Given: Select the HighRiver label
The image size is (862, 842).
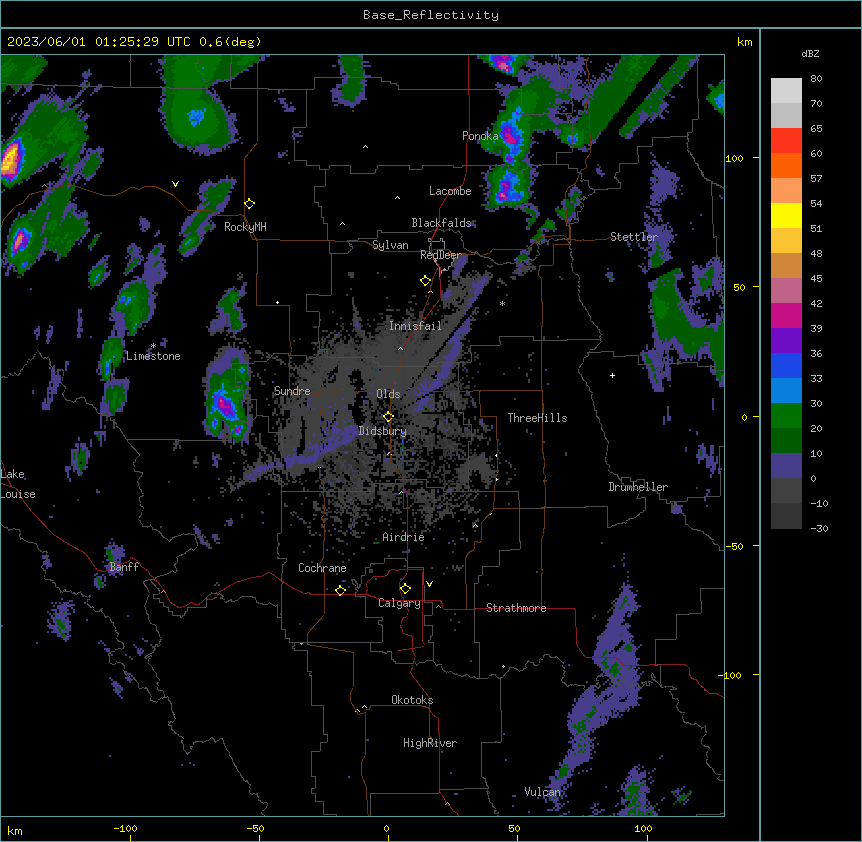Looking at the screenshot, I should (430, 743).
